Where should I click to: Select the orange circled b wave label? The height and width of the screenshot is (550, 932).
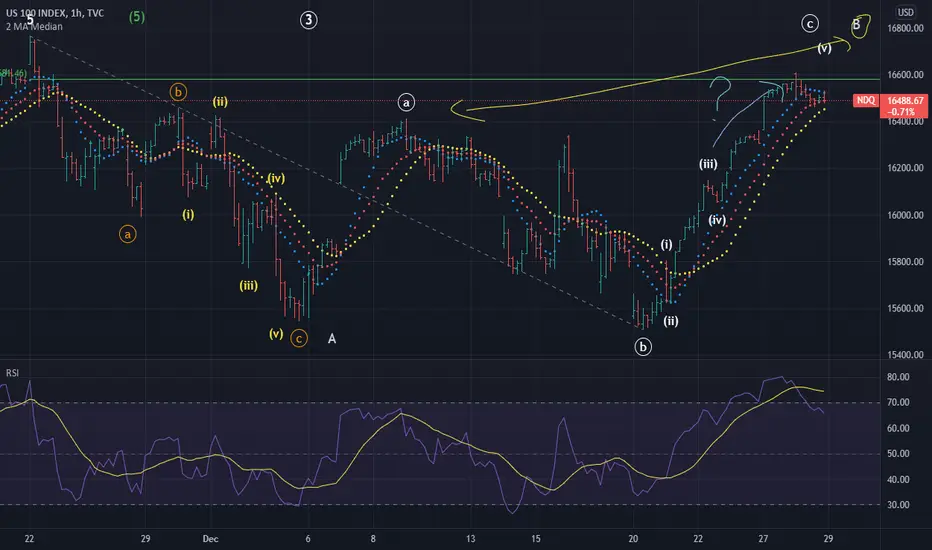[178, 92]
